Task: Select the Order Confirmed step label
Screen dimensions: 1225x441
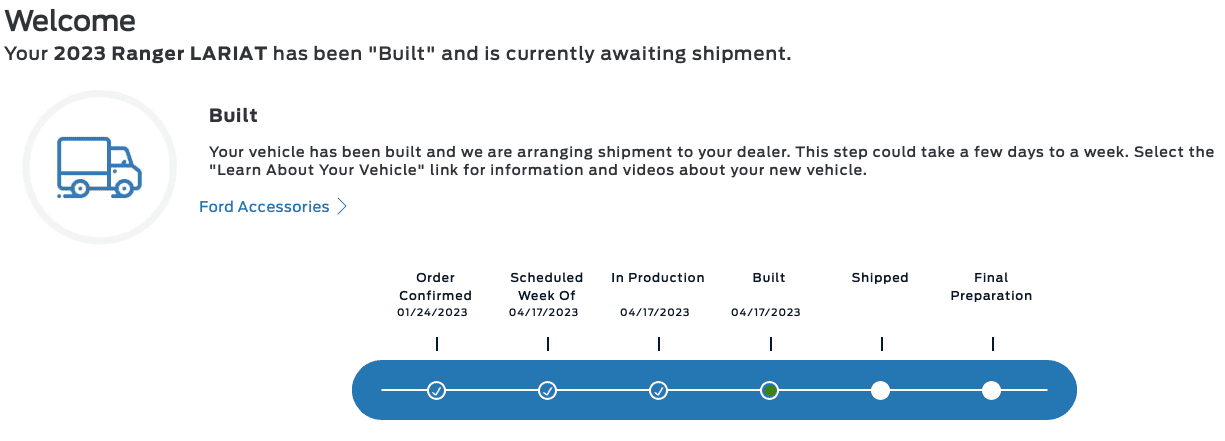Action: tap(435, 286)
